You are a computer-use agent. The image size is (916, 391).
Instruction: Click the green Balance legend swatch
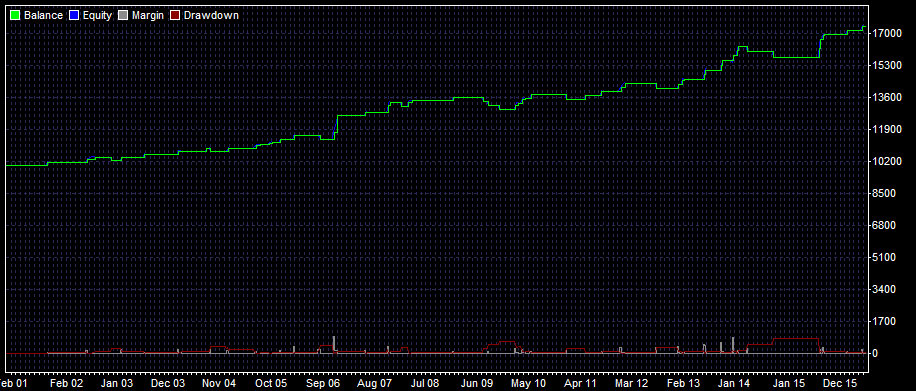point(15,16)
